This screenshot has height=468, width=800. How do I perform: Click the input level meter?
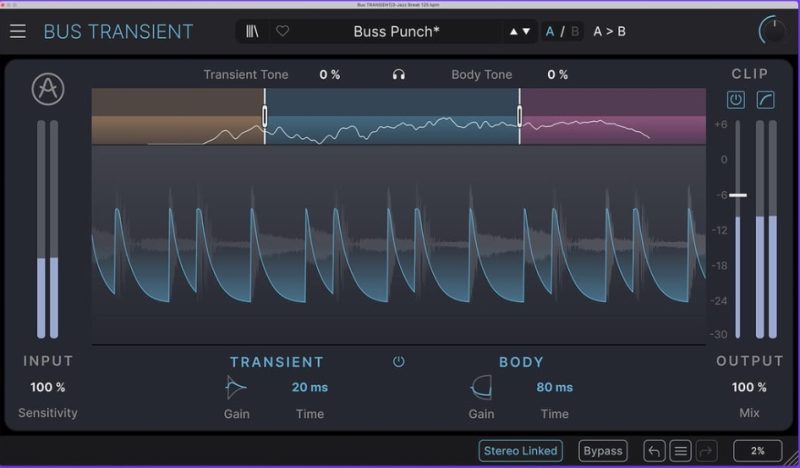[47, 229]
